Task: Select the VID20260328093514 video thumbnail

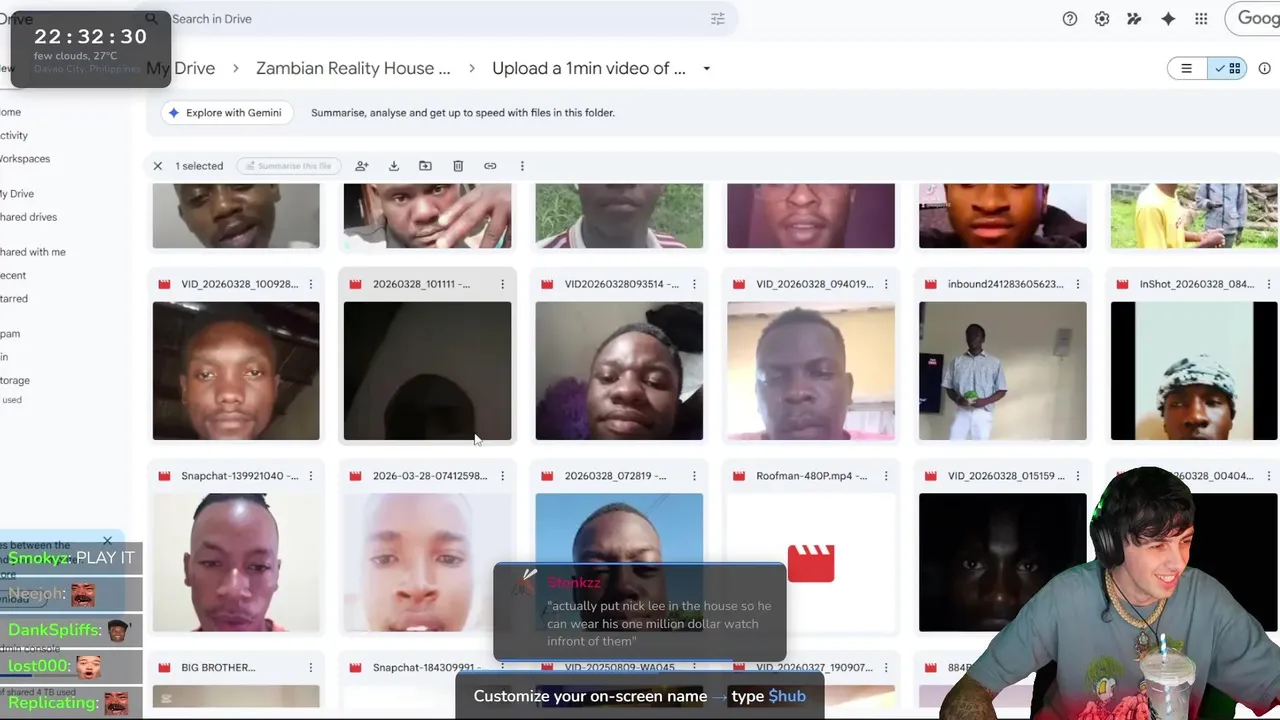Action: pos(619,371)
